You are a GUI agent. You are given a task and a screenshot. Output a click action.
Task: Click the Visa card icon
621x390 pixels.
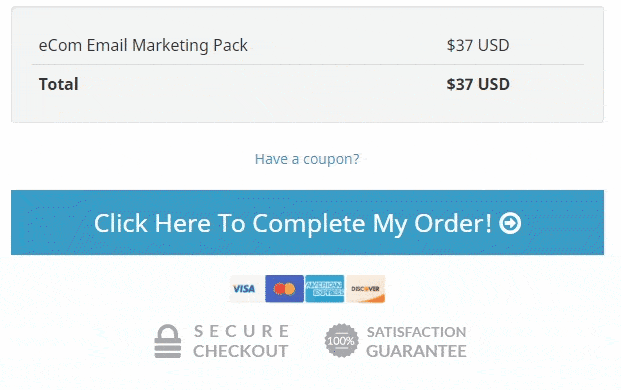point(246,289)
